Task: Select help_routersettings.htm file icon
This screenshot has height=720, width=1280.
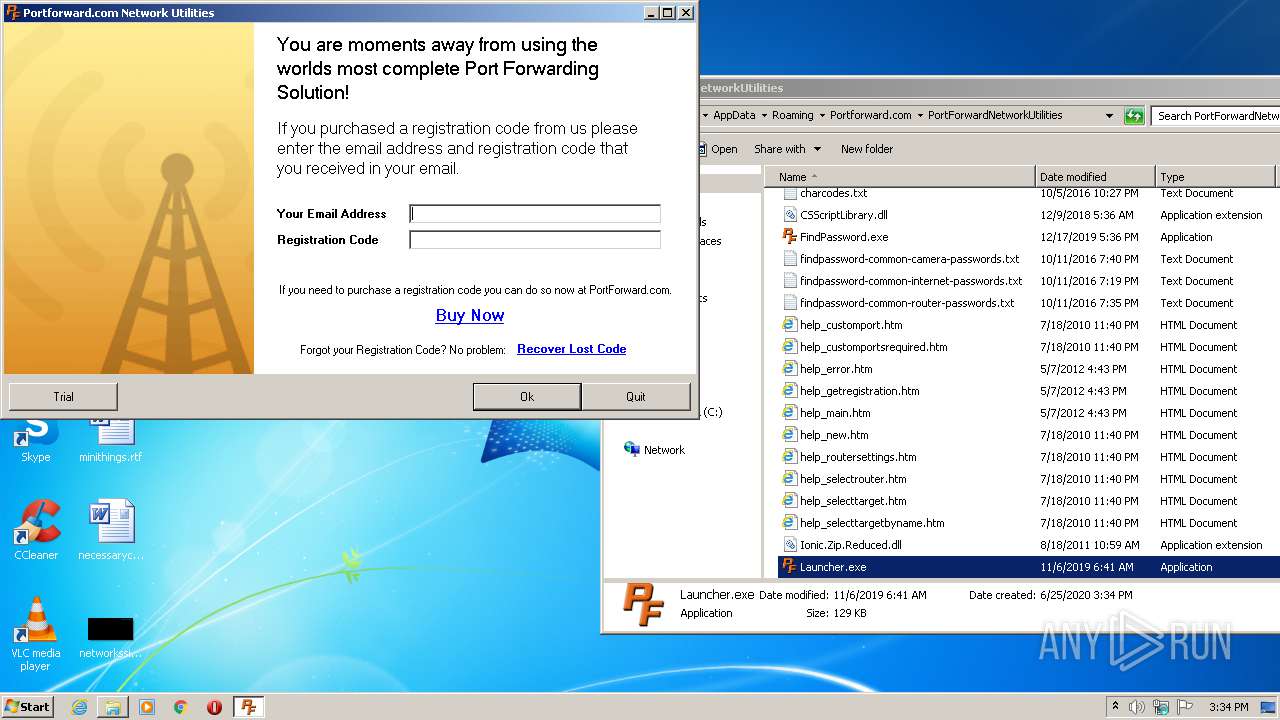Action: [x=789, y=457]
